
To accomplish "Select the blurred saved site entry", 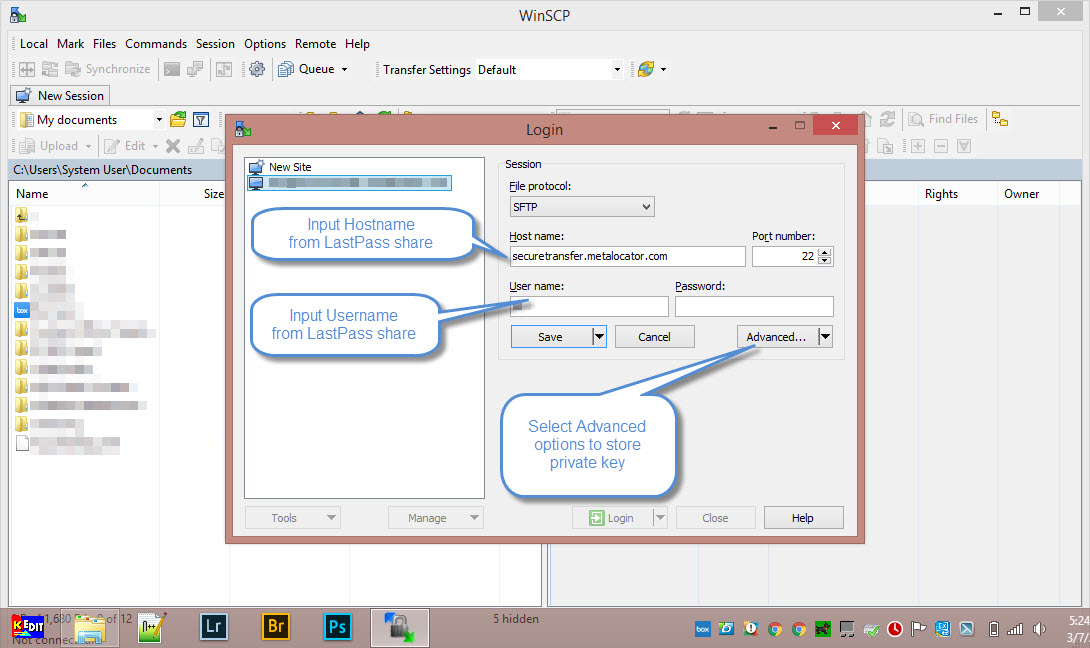I will (350, 183).
